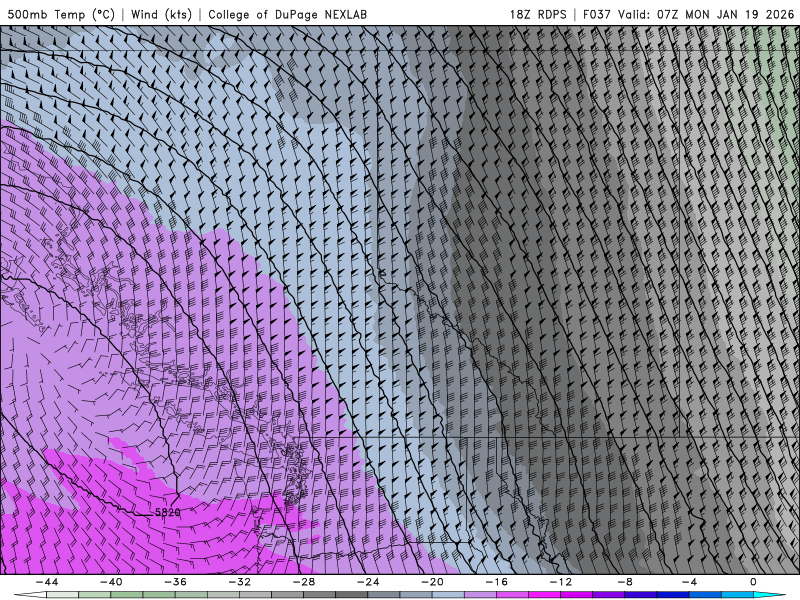The image size is (800, 600).
Task: Click the "18Z RDPS" model run label
Action: [x=538, y=14]
